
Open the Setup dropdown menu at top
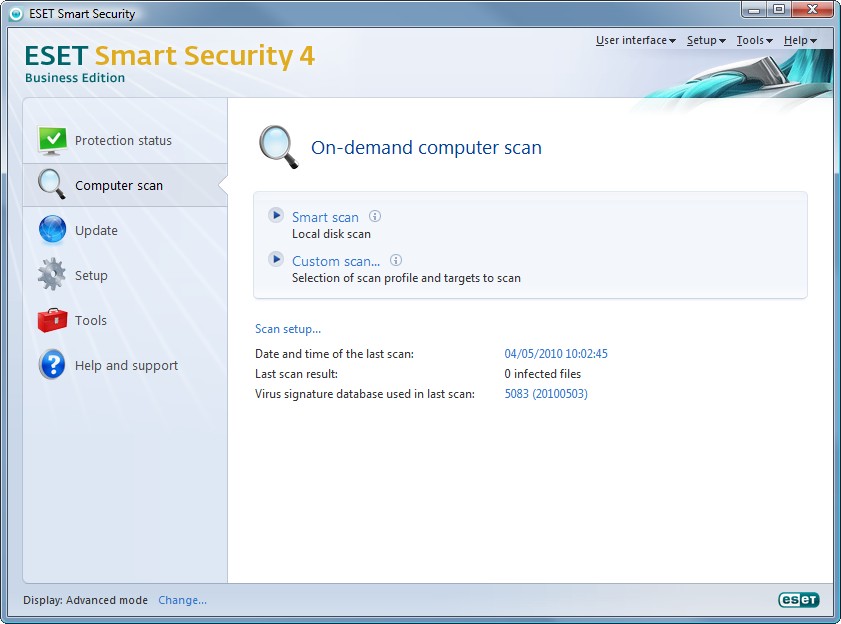706,40
